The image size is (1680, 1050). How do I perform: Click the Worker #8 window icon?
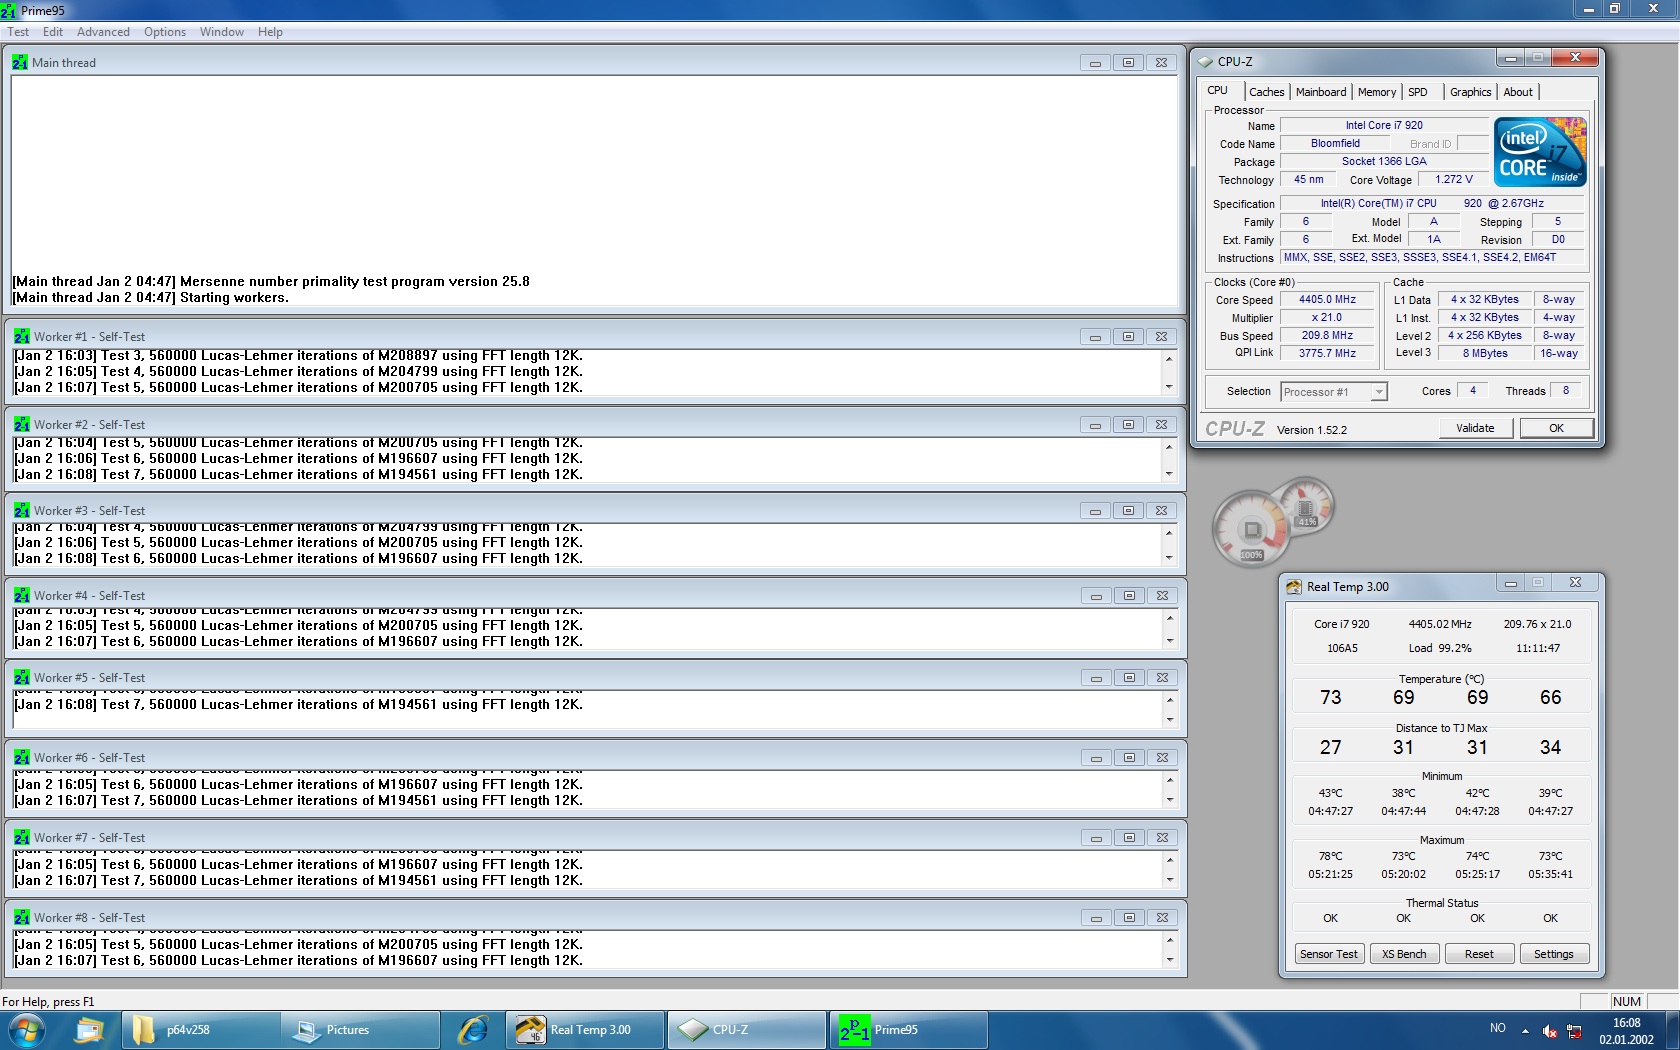(21, 918)
